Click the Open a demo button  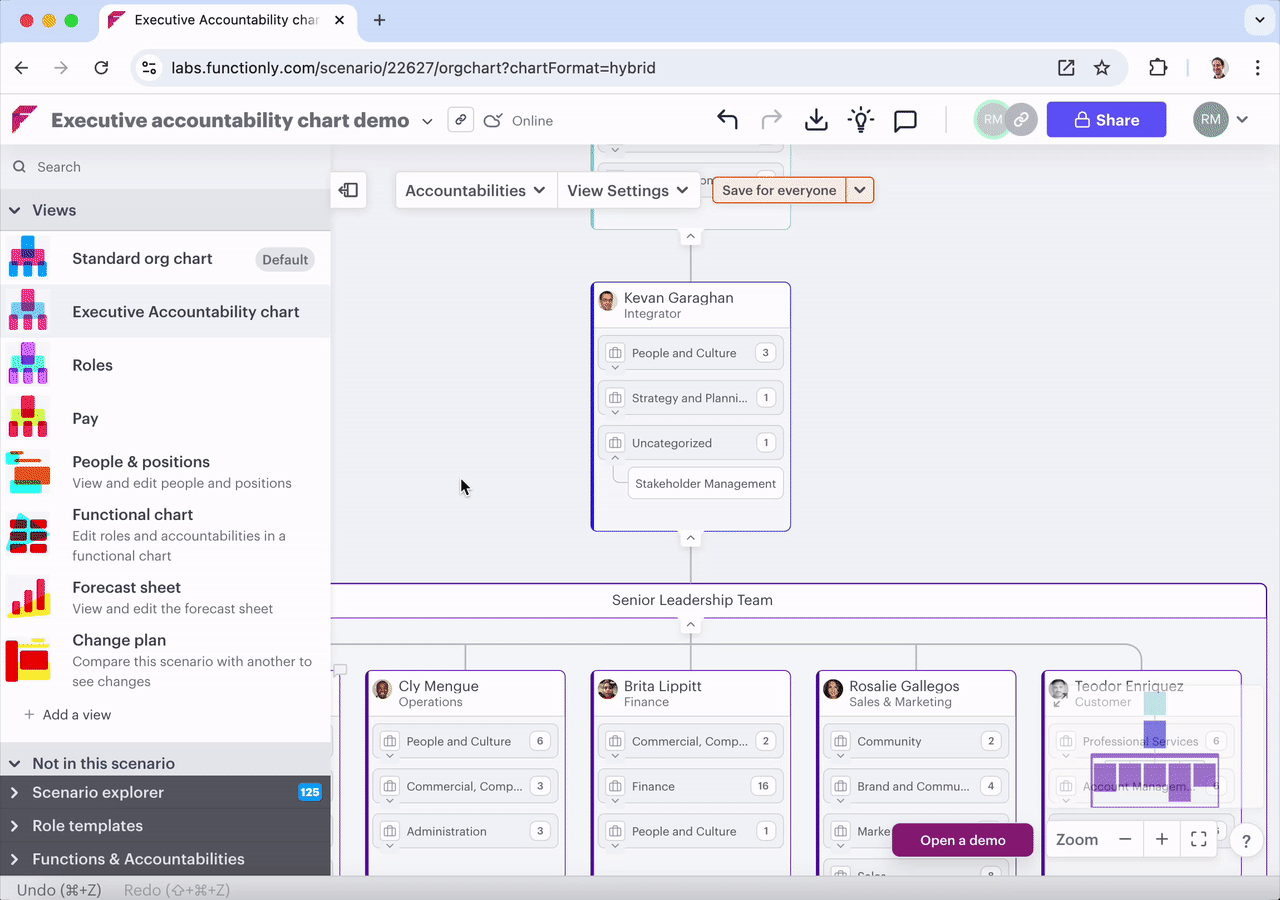962,840
